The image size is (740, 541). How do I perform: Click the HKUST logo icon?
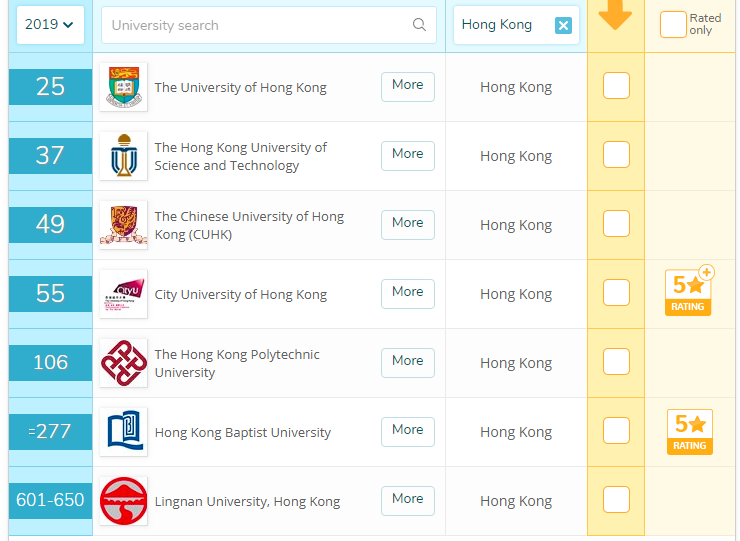coord(123,156)
